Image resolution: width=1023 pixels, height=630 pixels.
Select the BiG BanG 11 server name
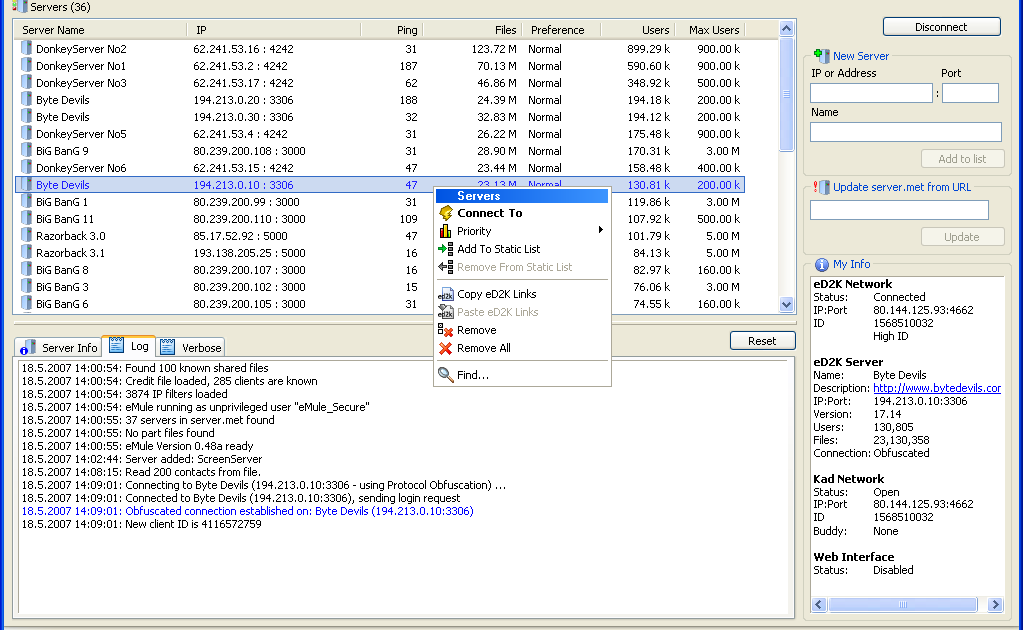[x=65, y=218]
